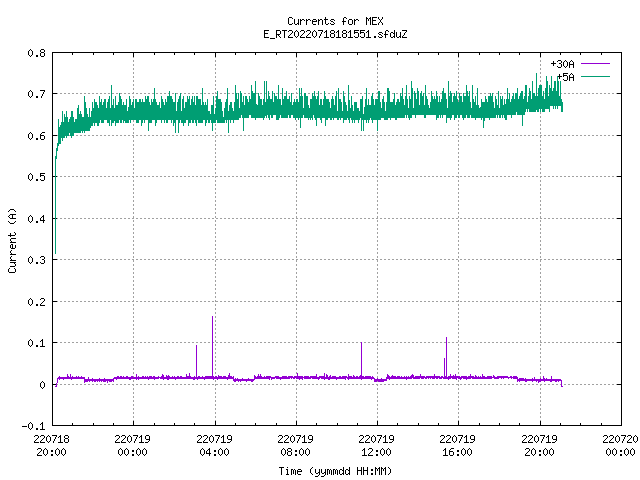Viewport: 640px width, 480px height.
Task: Click the 220720 00:00 x-axis tick label
Action: point(620,446)
